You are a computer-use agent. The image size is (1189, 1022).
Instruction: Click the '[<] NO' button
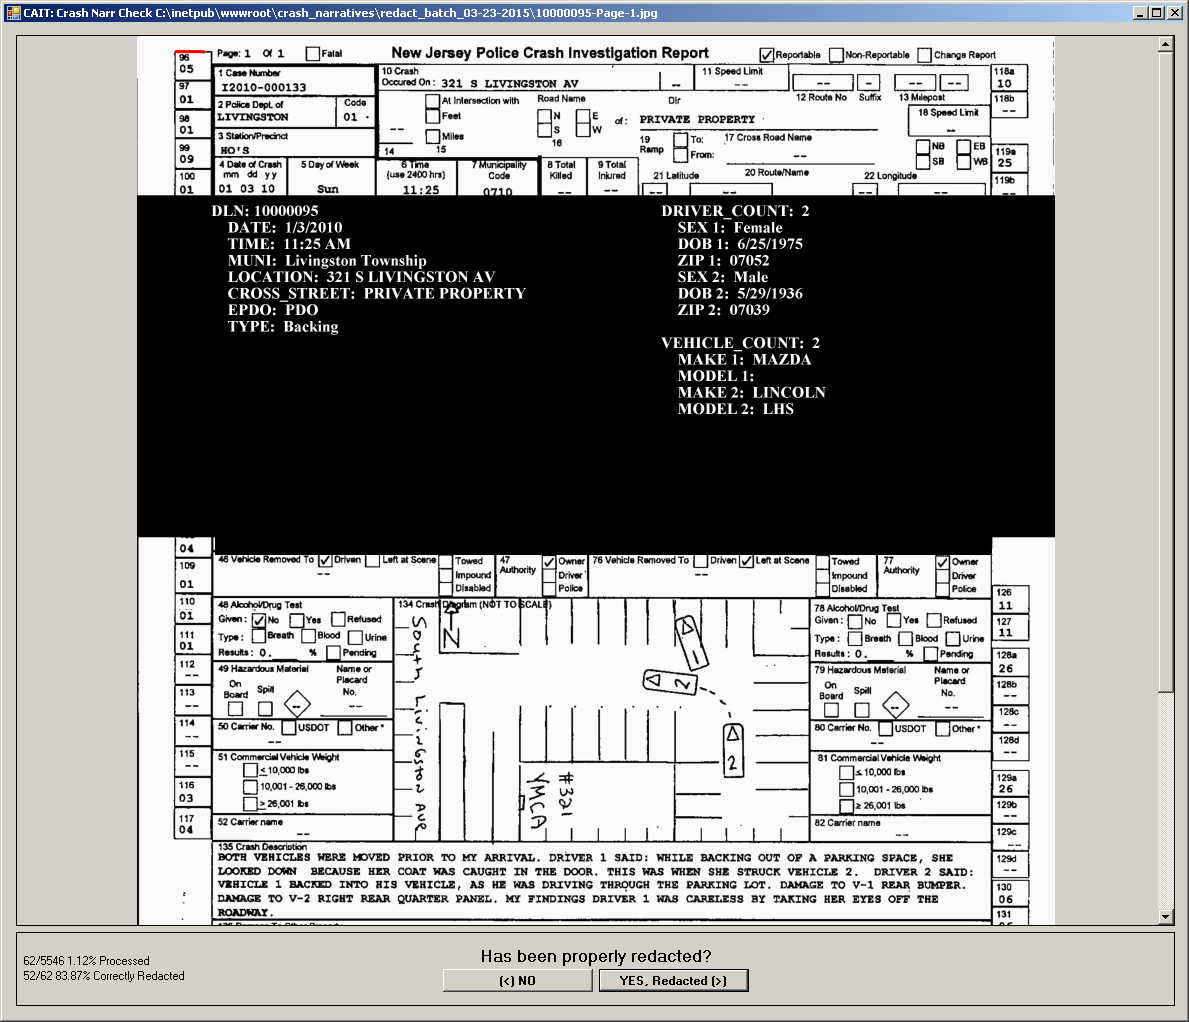coord(517,980)
